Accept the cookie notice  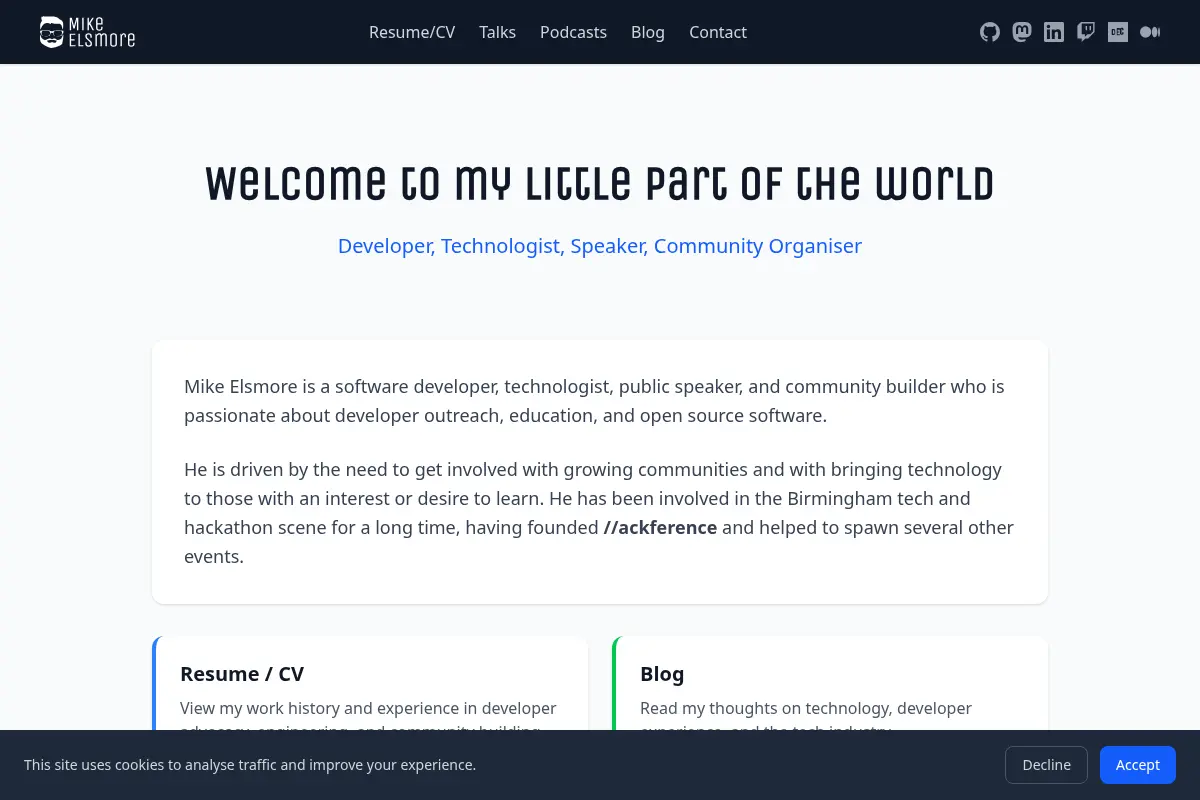(x=1138, y=765)
